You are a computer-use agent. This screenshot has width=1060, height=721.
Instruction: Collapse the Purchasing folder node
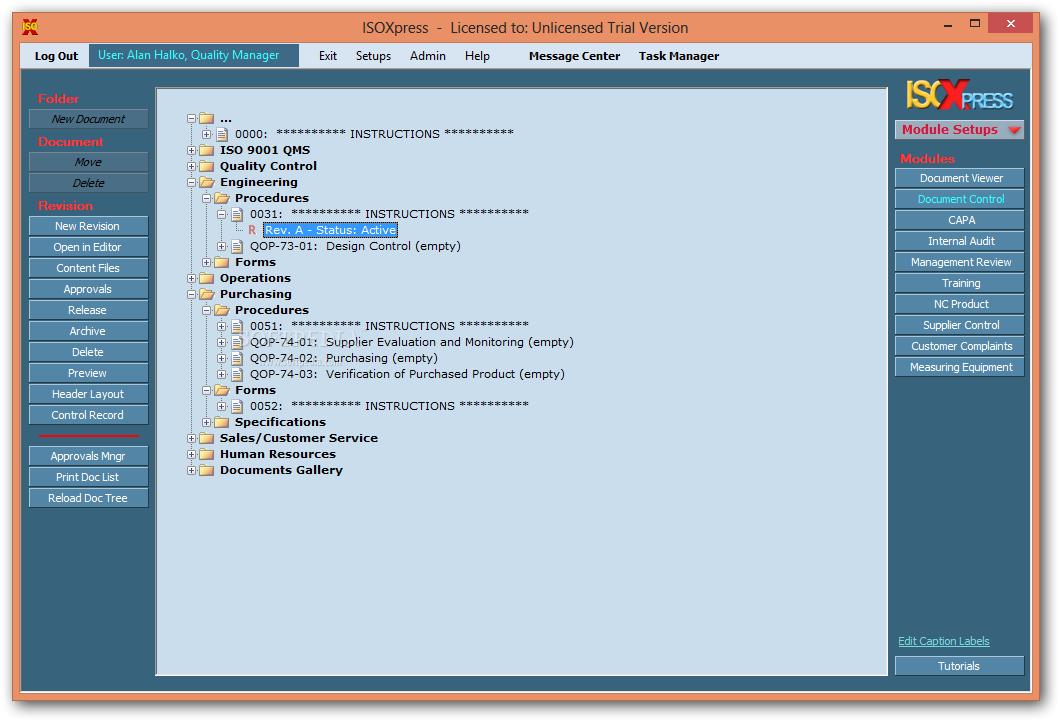click(x=191, y=295)
